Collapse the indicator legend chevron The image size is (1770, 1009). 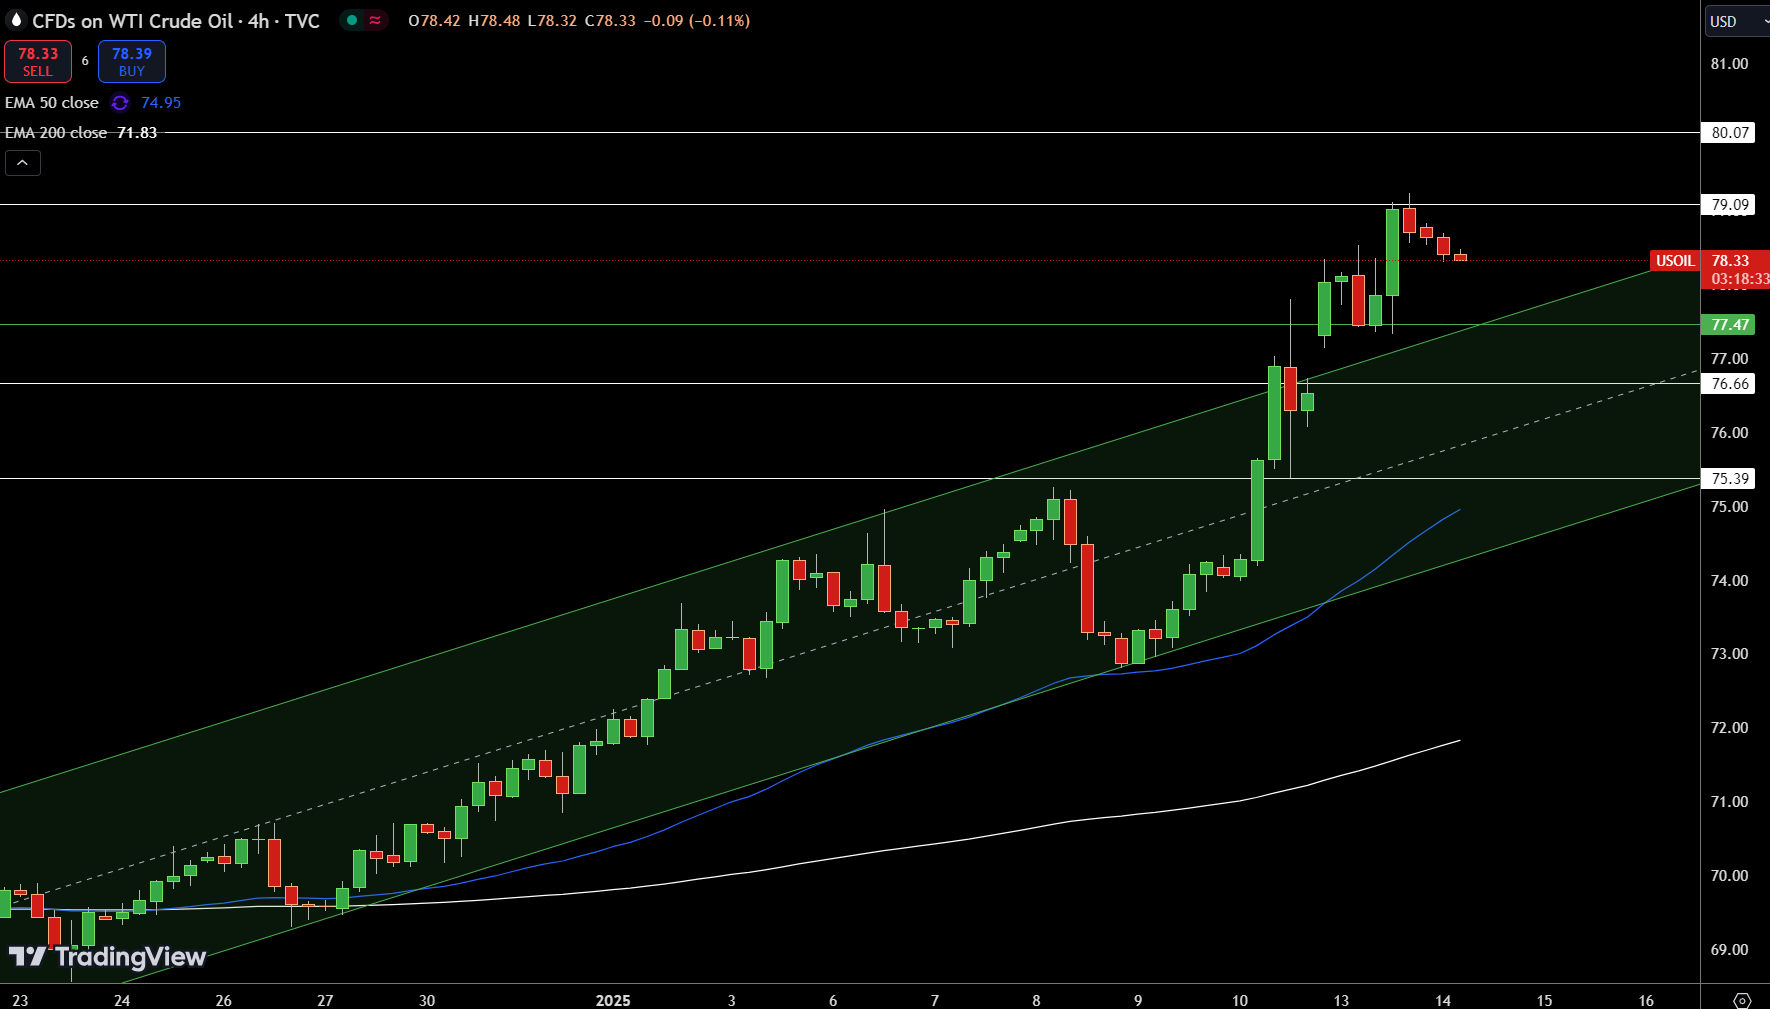pyautogui.click(x=23, y=163)
